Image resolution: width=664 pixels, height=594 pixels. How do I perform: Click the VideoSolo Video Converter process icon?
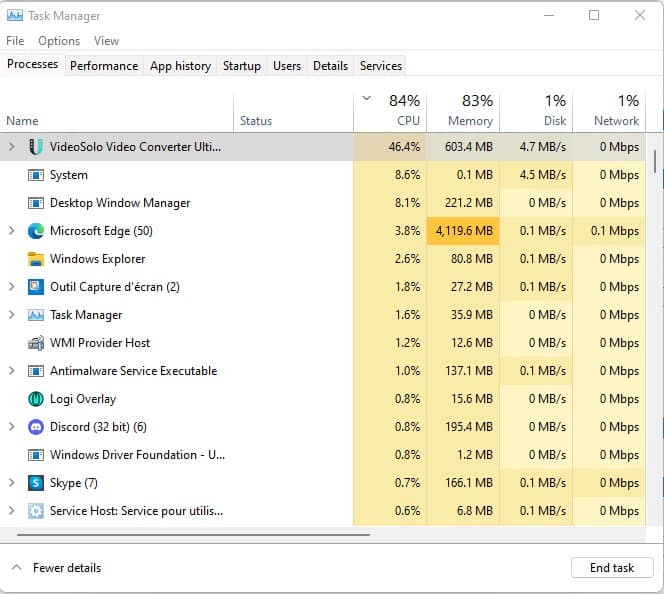pos(36,147)
